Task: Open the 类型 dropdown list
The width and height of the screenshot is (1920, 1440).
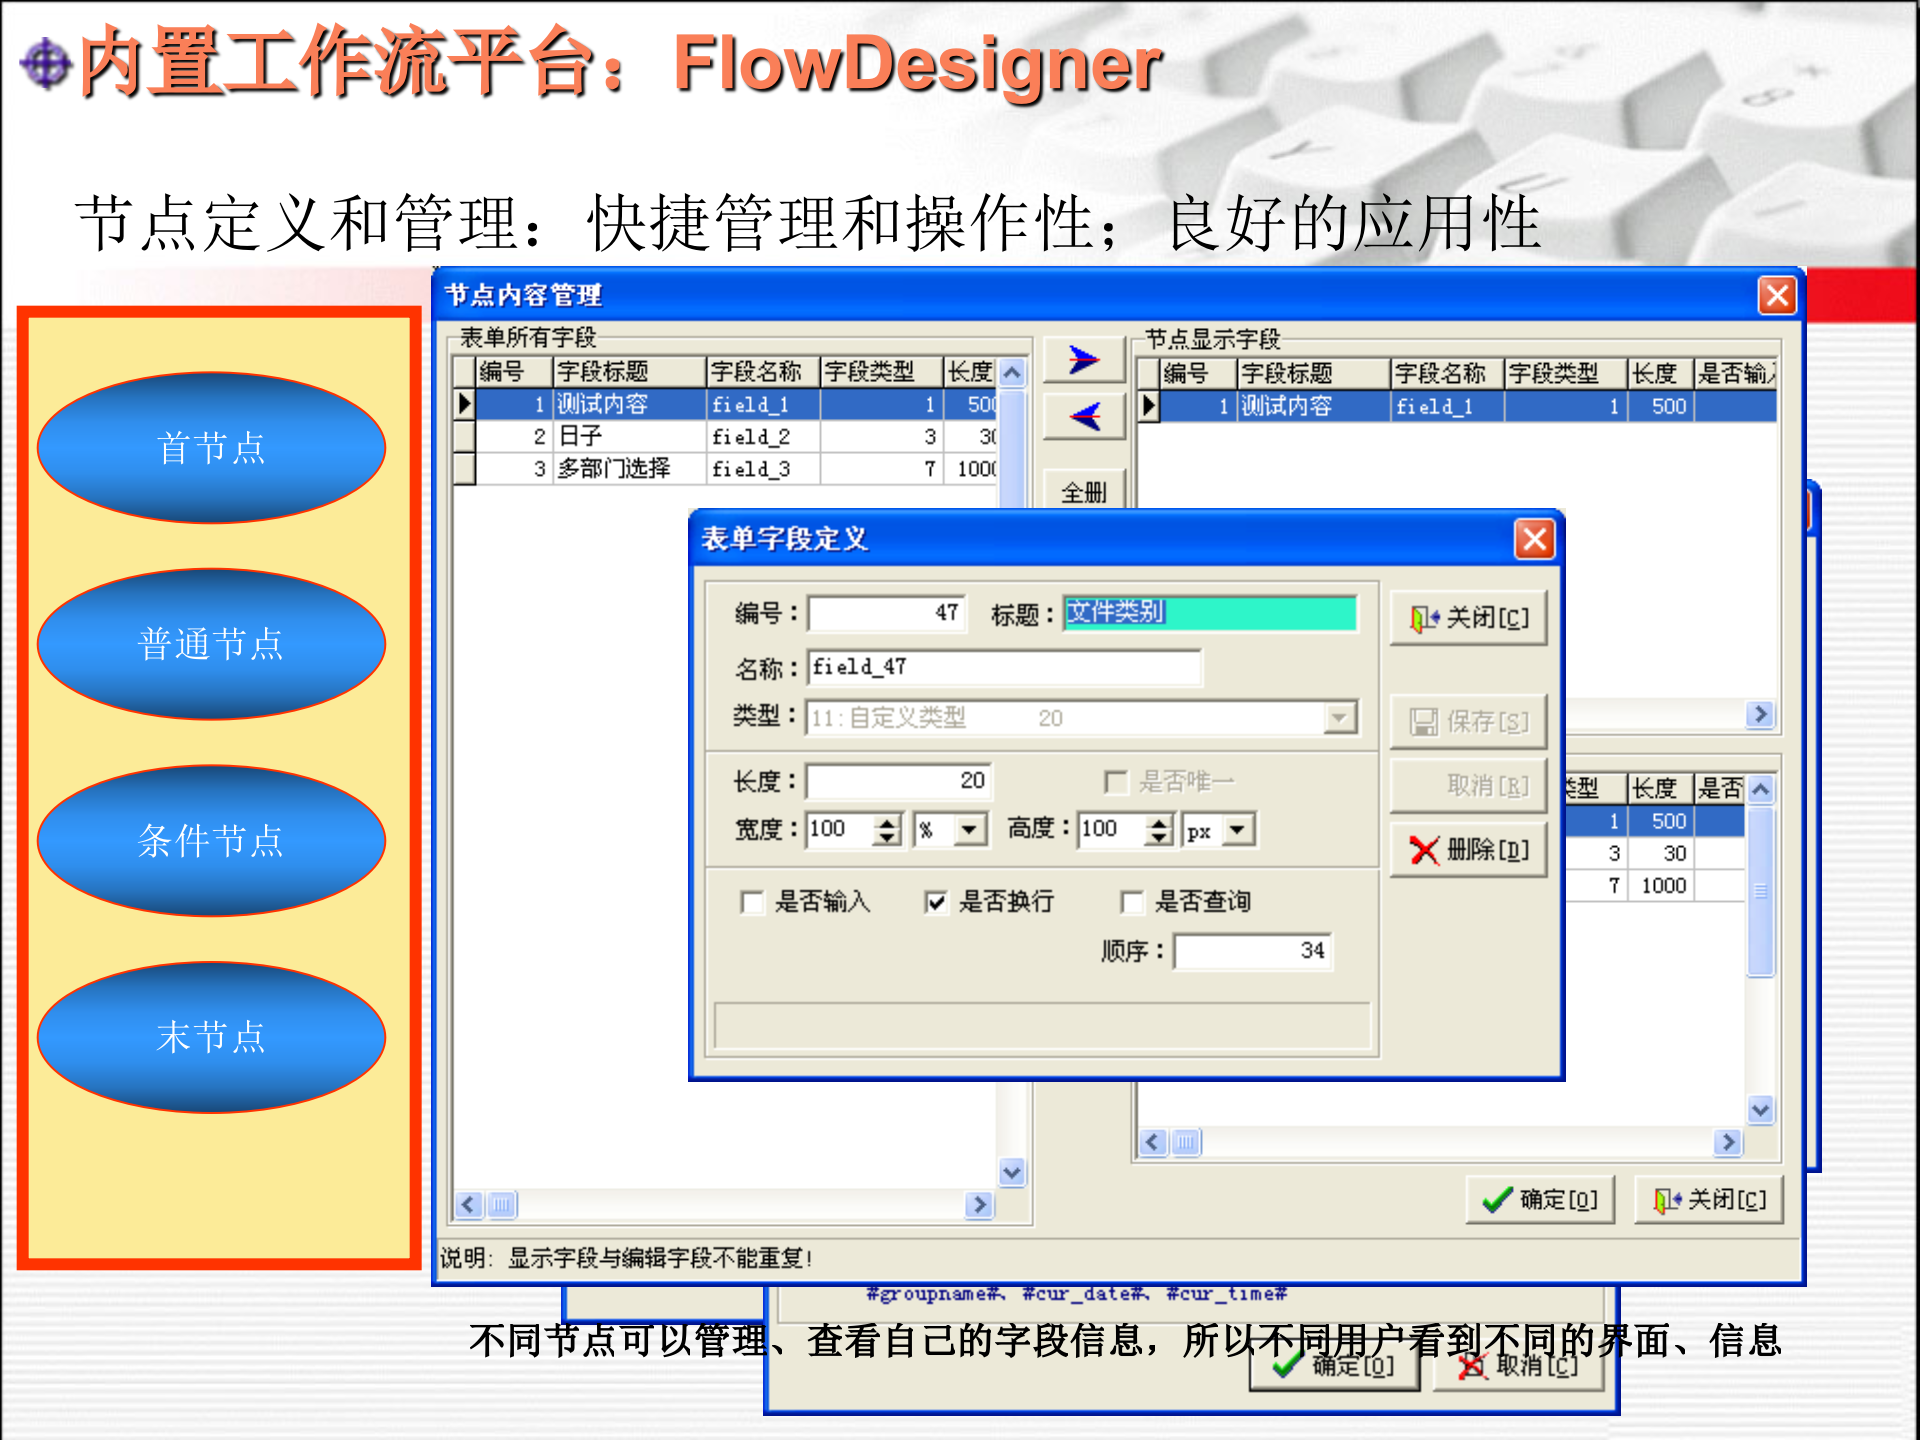Action: 1340,717
